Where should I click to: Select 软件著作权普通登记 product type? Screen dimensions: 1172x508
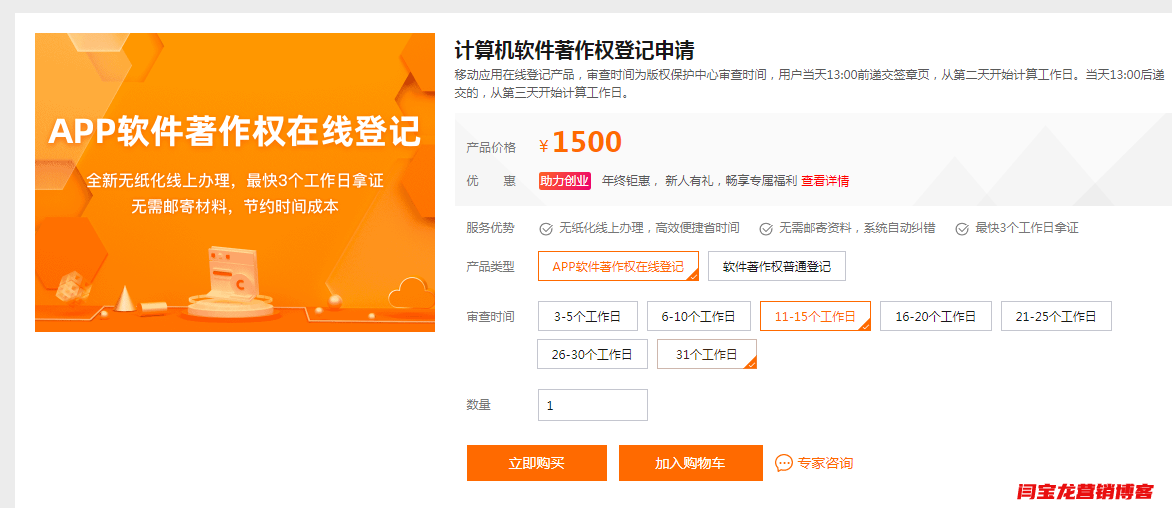coord(777,266)
